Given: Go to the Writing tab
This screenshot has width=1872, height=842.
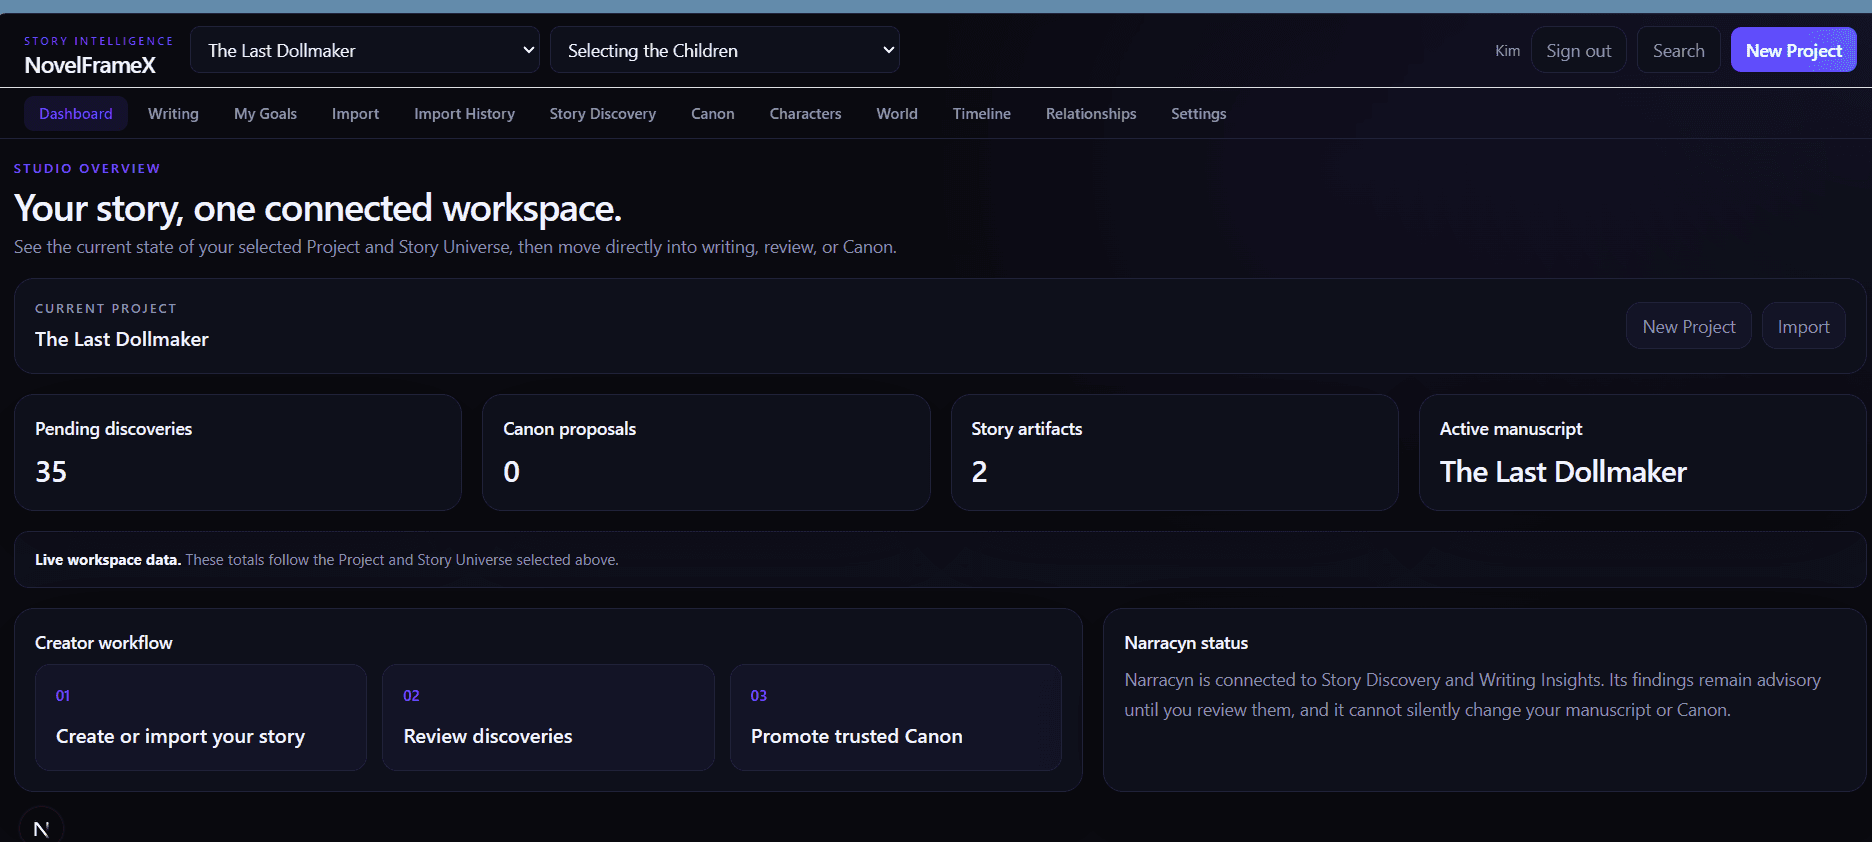Looking at the screenshot, I should [173, 114].
